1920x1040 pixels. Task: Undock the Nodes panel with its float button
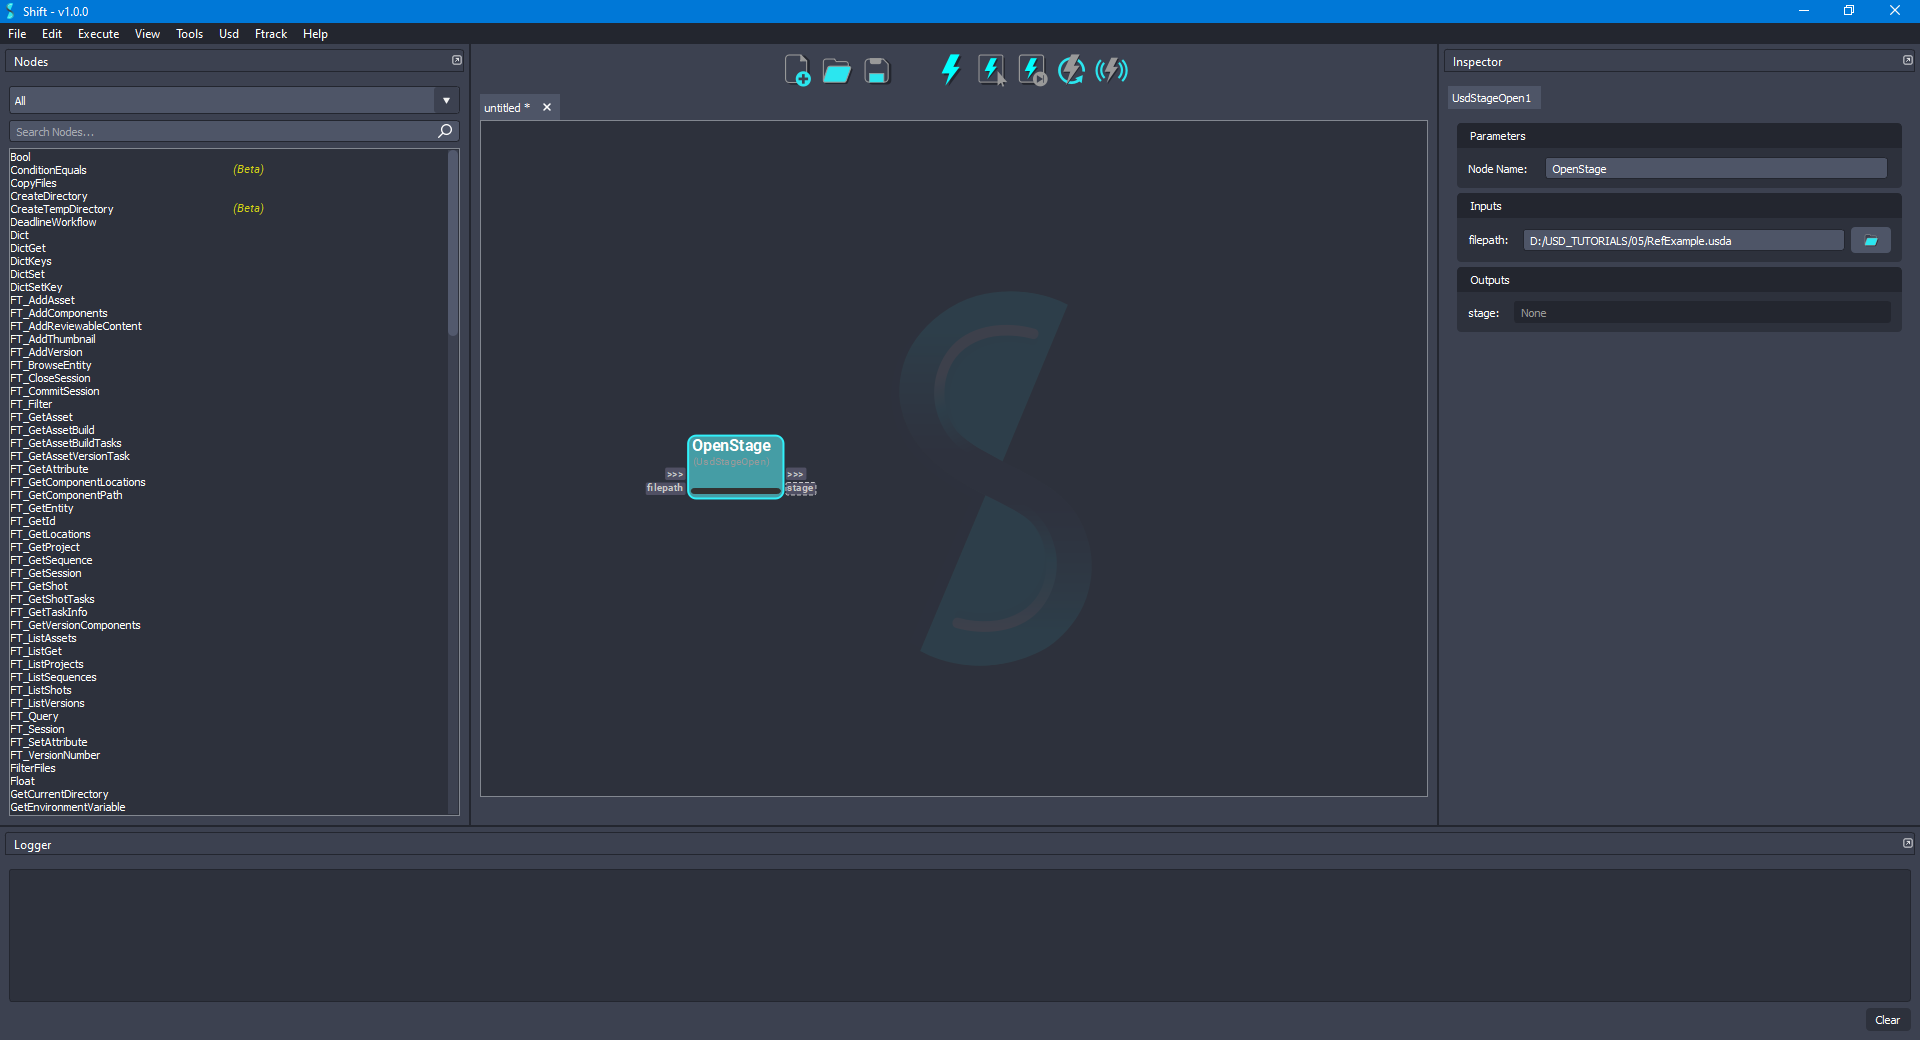pyautogui.click(x=457, y=61)
